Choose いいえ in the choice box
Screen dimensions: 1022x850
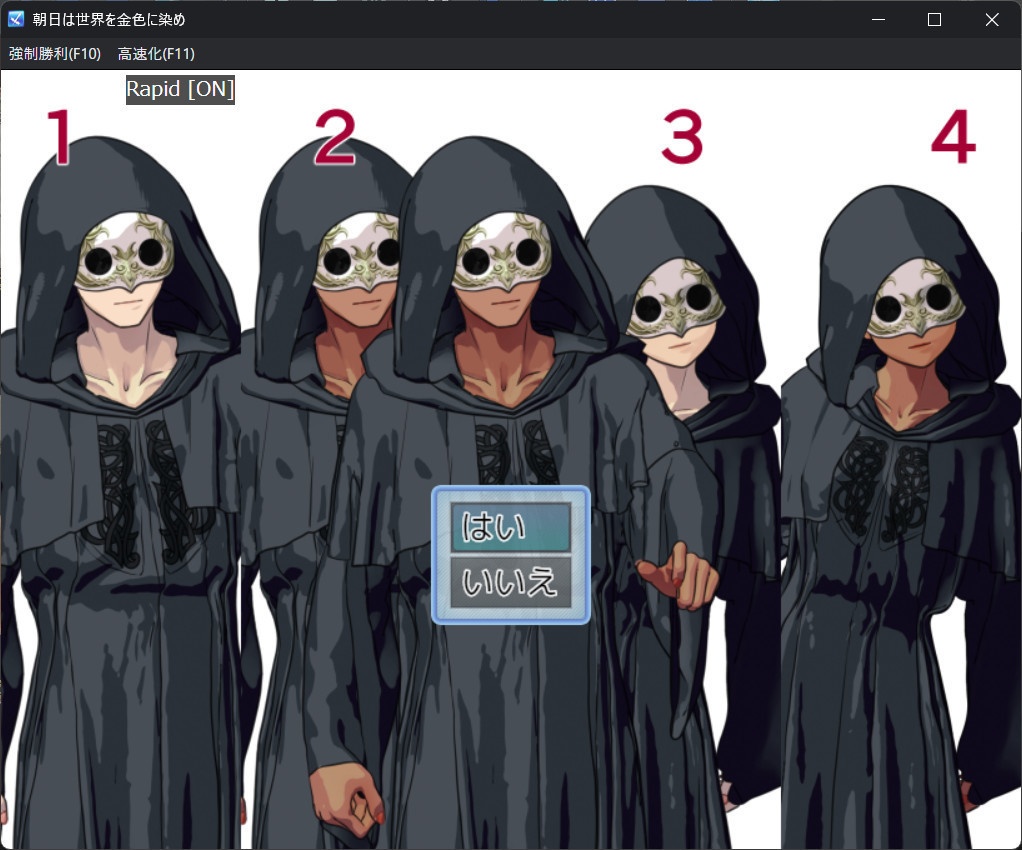[511, 582]
